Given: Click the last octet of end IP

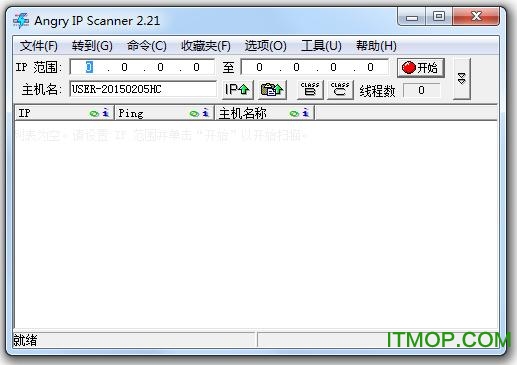Looking at the screenshot, I should point(370,67).
